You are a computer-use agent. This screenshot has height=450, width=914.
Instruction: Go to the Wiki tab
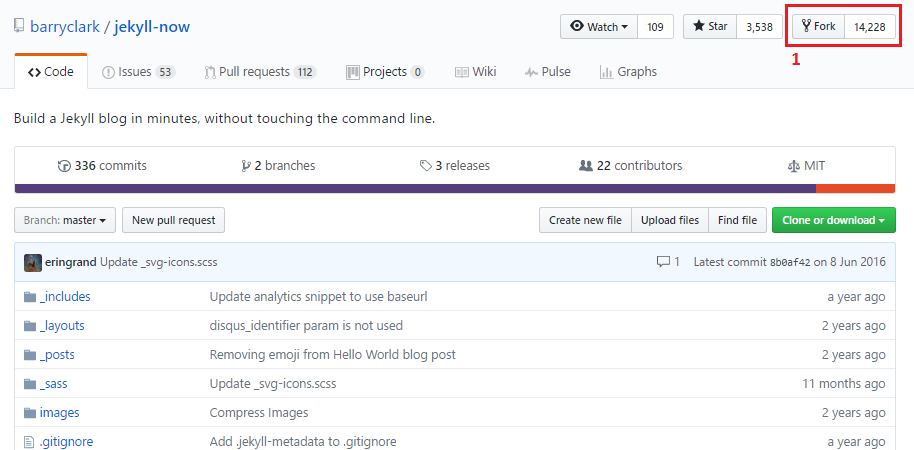click(476, 72)
